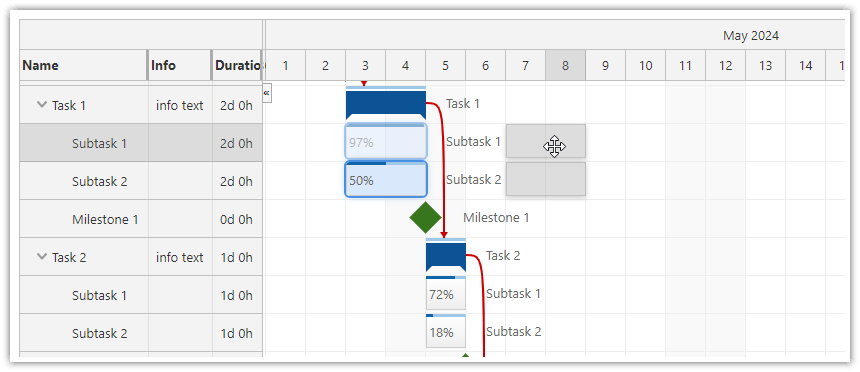Click the 50% Subtask 2 bar
The height and width of the screenshot is (372, 860).
coord(386,179)
